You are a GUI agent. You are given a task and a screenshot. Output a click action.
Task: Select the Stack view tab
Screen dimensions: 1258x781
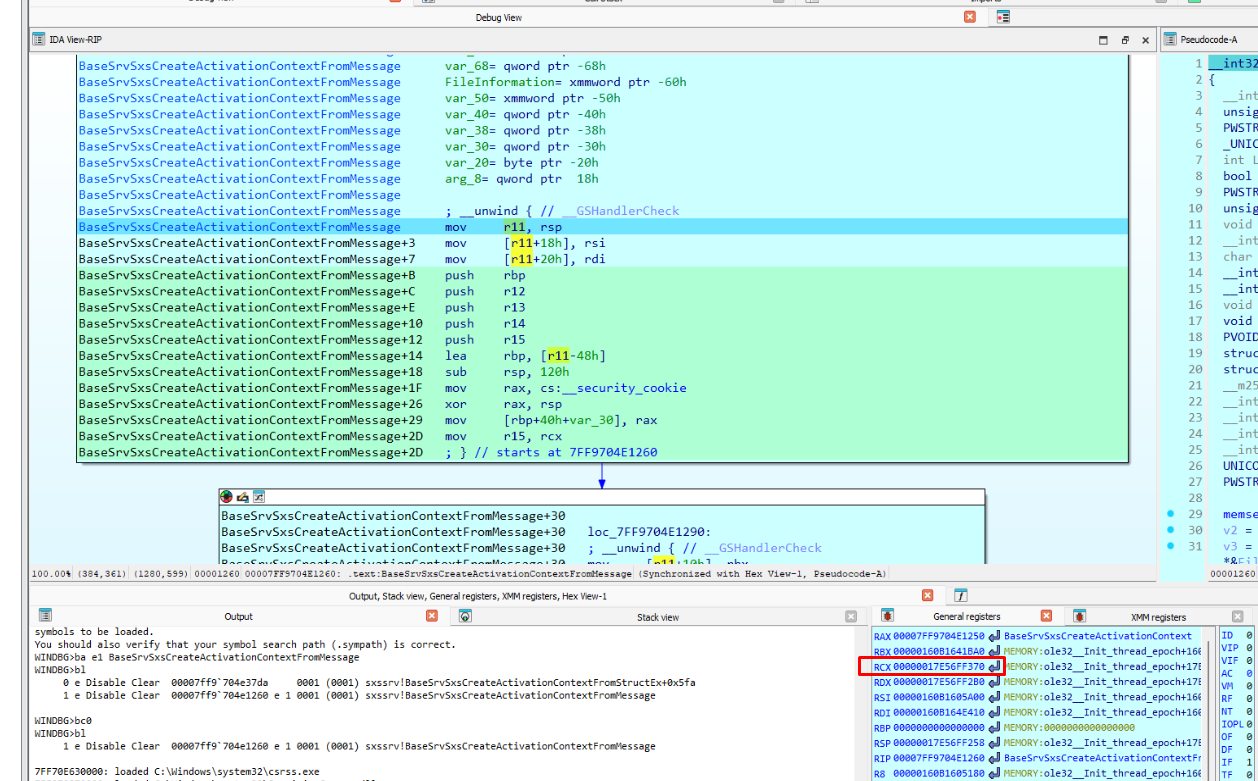pos(657,617)
